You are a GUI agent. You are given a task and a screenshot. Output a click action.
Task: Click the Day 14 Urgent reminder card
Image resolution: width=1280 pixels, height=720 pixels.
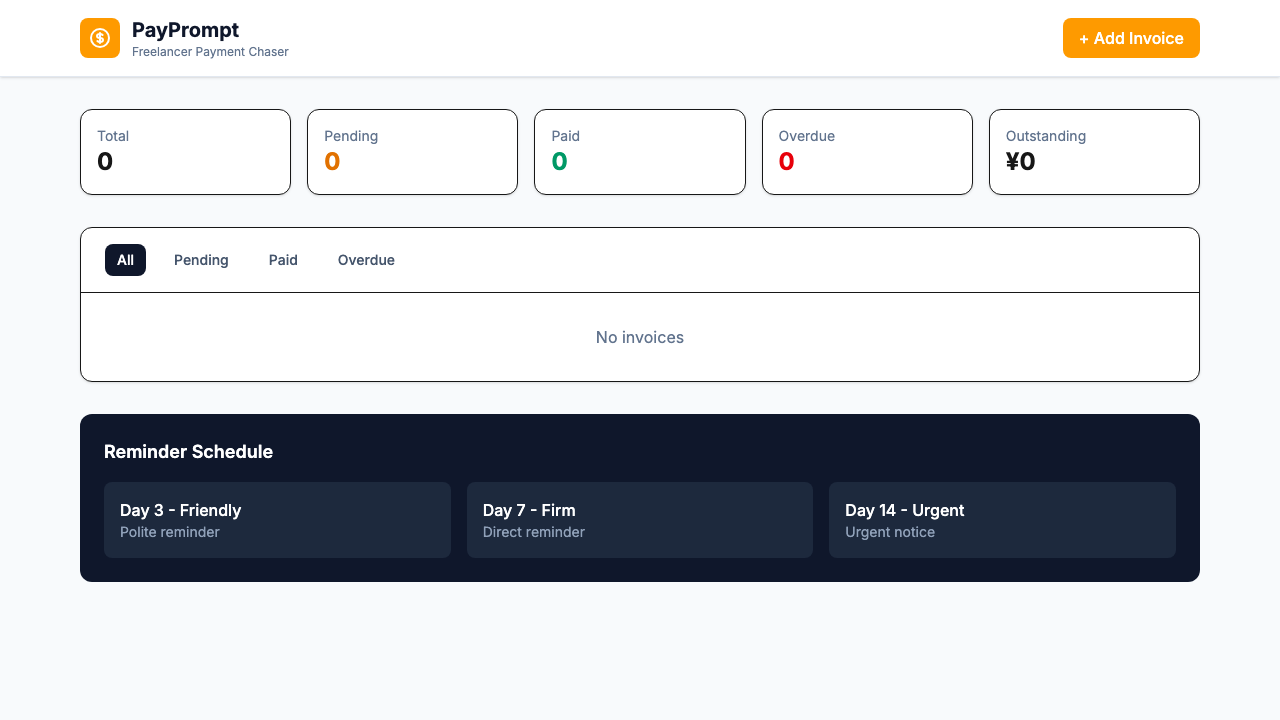[1002, 520]
